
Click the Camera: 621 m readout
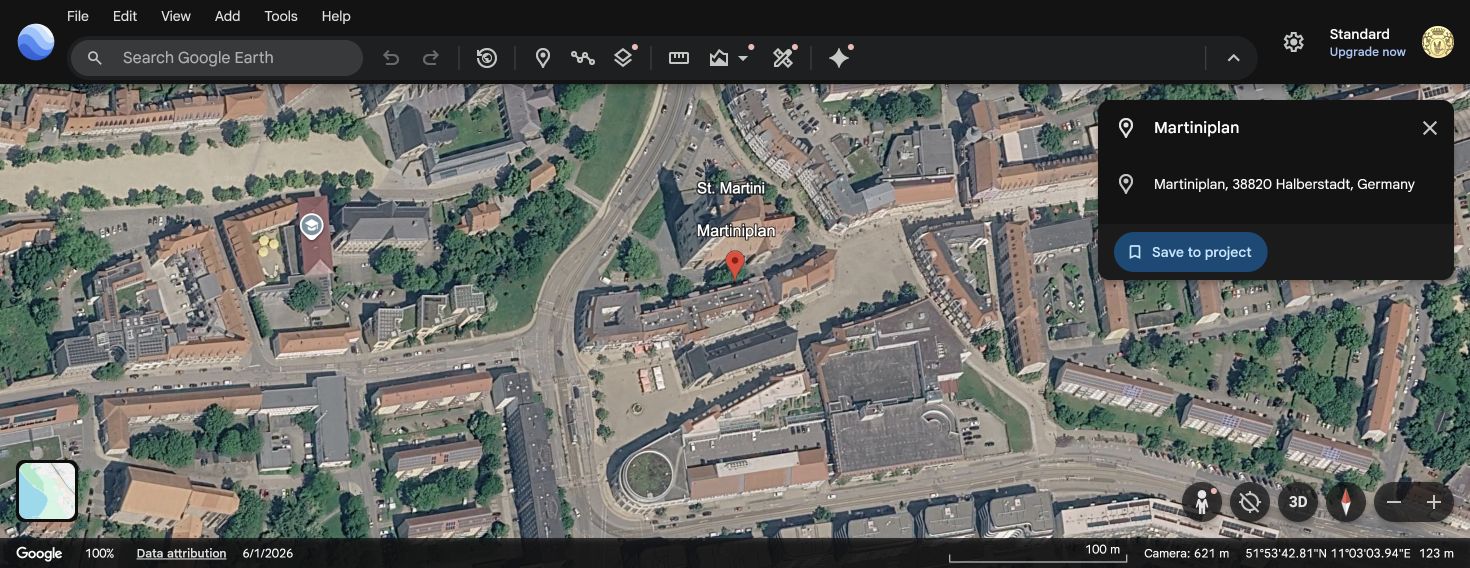tap(1187, 553)
